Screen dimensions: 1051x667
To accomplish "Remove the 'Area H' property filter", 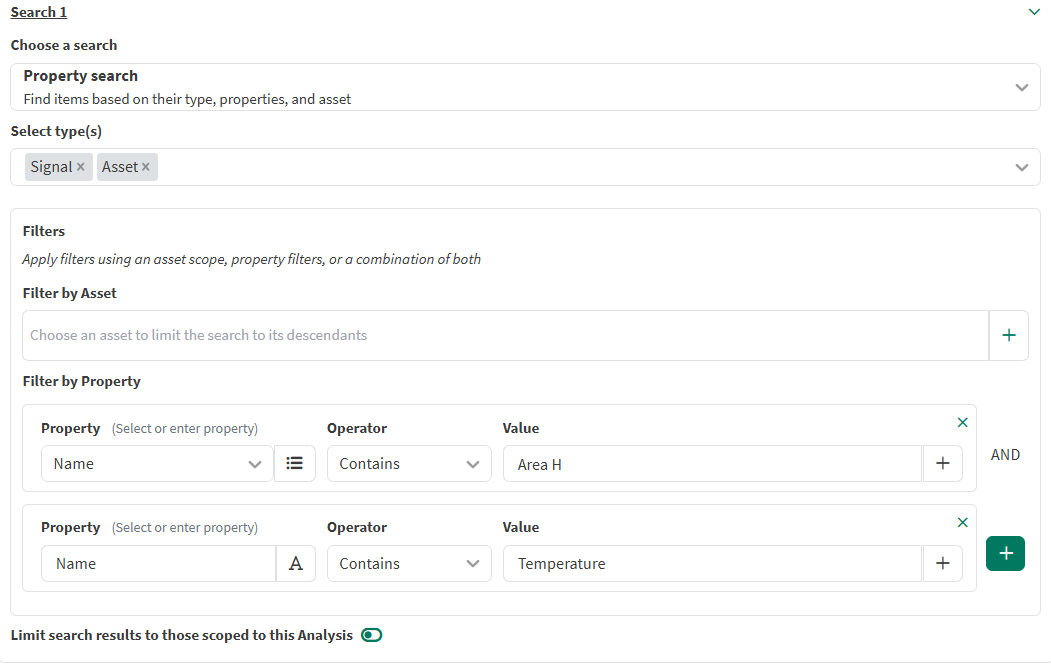I will click(x=963, y=423).
